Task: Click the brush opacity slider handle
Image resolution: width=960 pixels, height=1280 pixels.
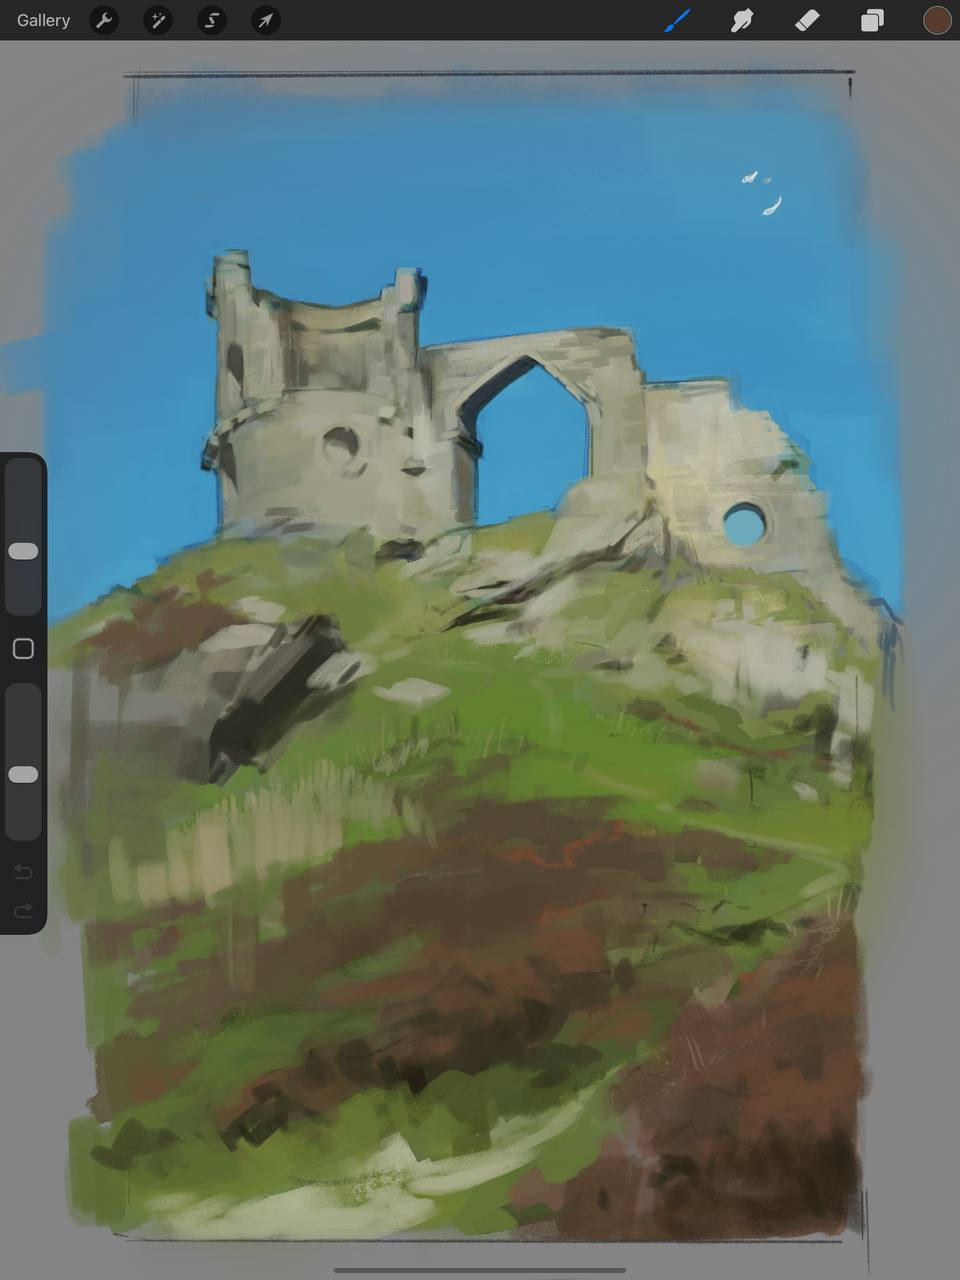Action: coord(23,774)
